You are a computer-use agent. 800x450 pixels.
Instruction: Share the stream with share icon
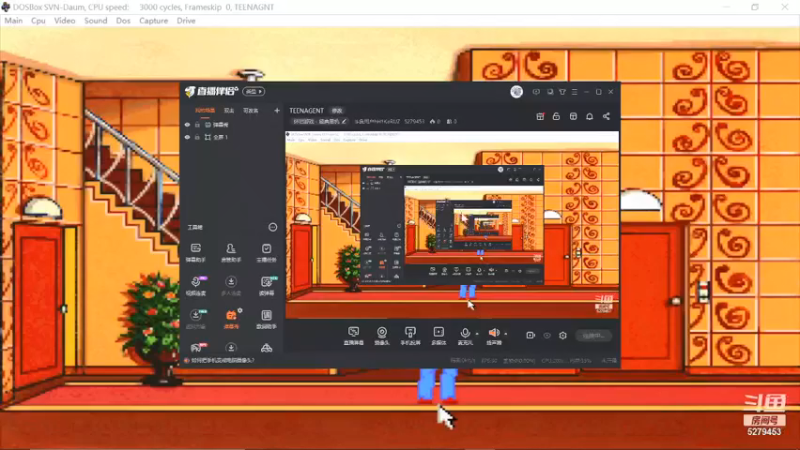click(606, 116)
